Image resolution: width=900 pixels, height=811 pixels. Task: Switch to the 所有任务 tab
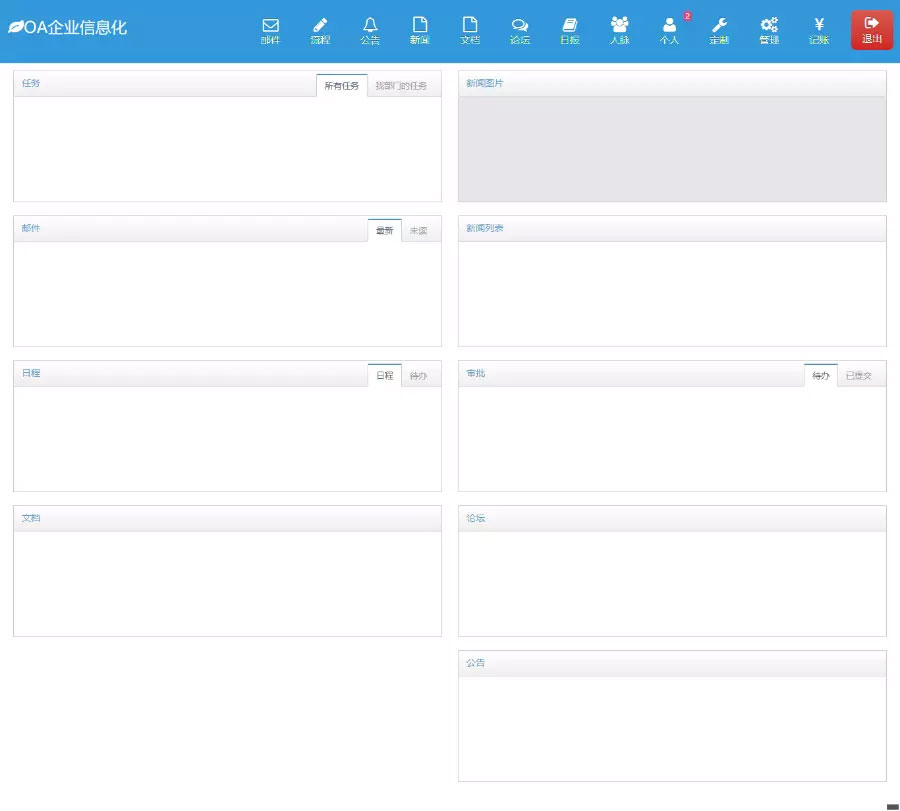(342, 86)
